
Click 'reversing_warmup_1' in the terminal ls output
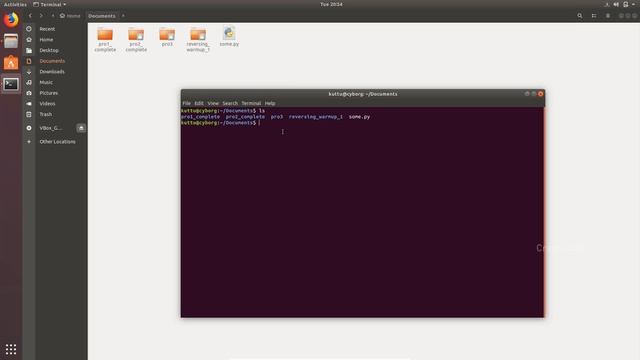316,117
